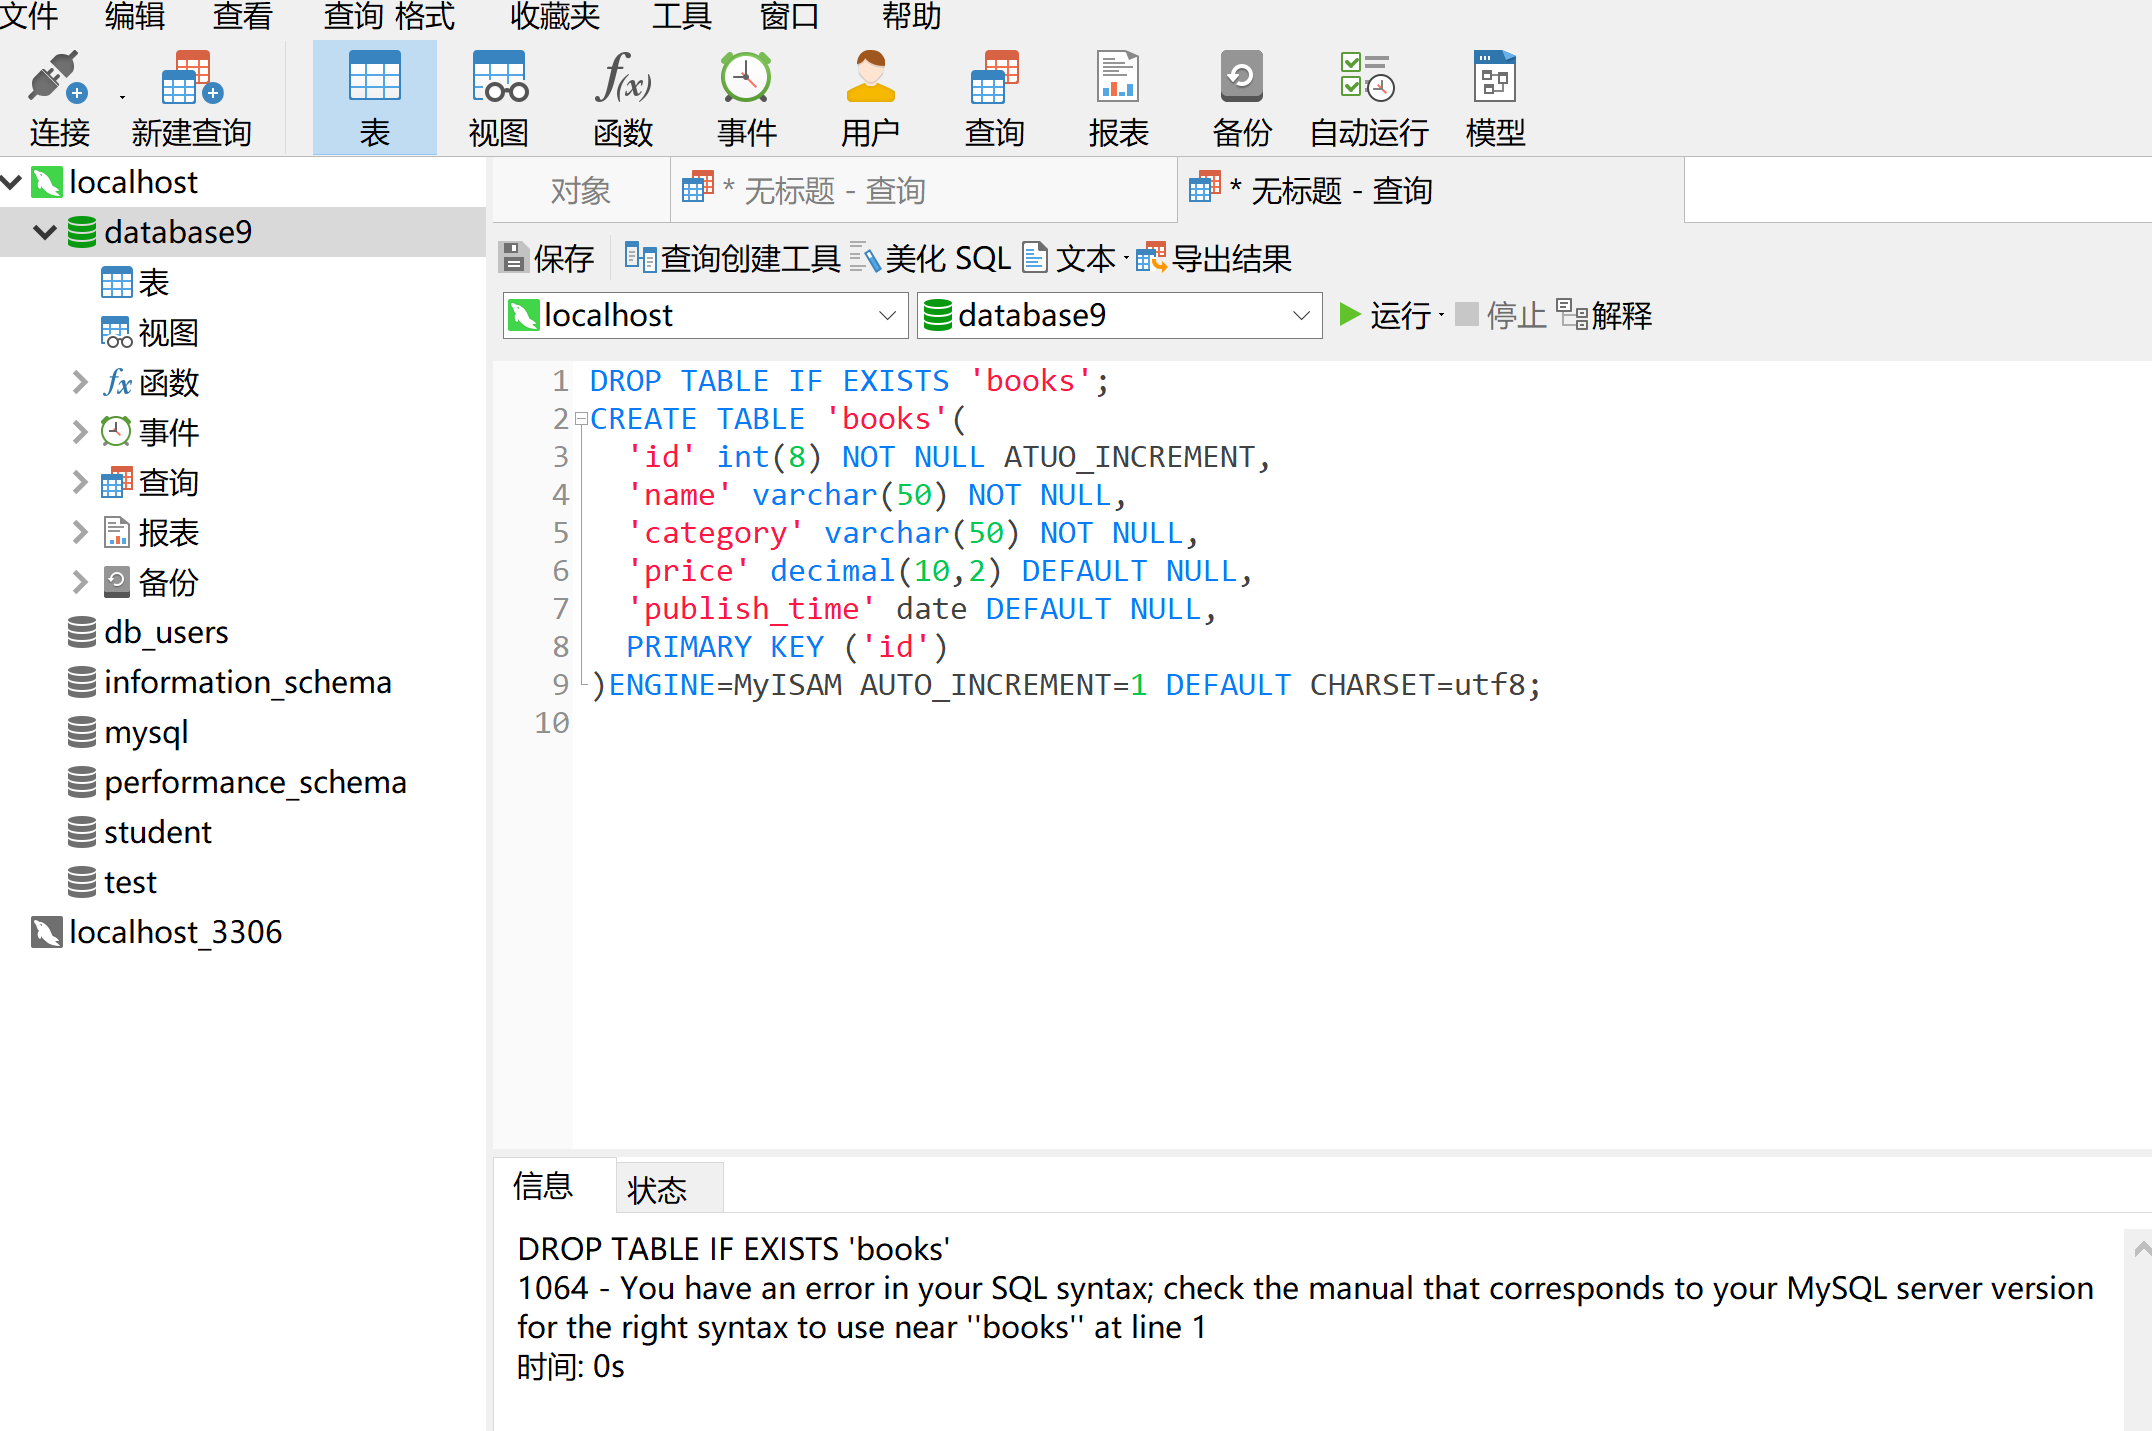Open the 窗口 menu

(x=789, y=16)
